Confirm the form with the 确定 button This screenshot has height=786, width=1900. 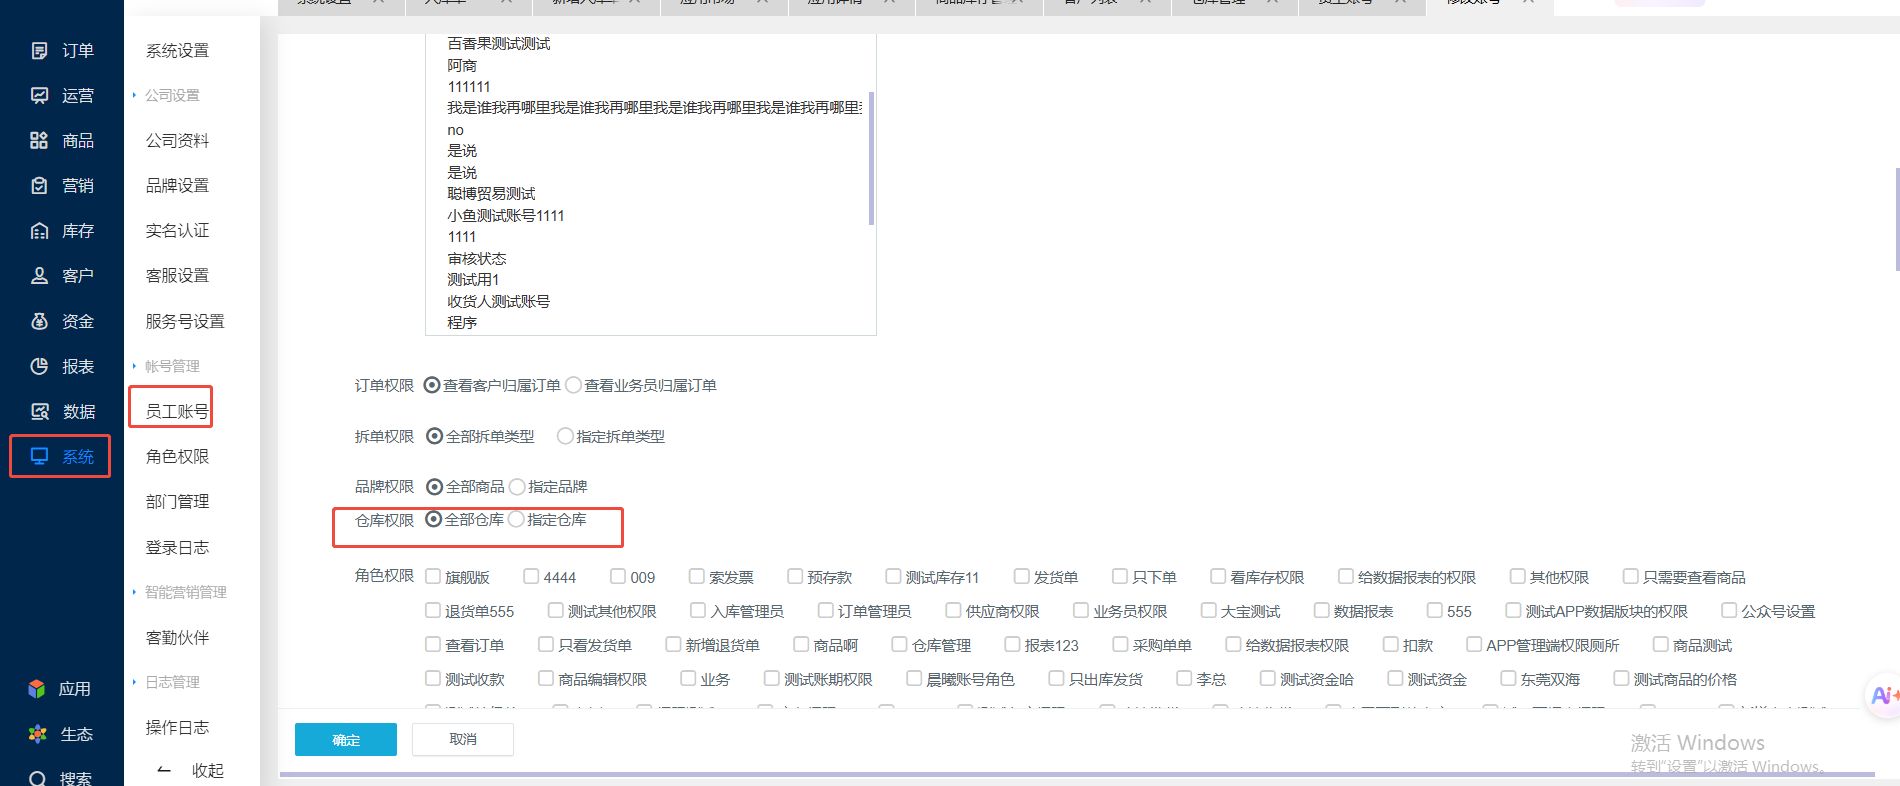[x=346, y=740]
